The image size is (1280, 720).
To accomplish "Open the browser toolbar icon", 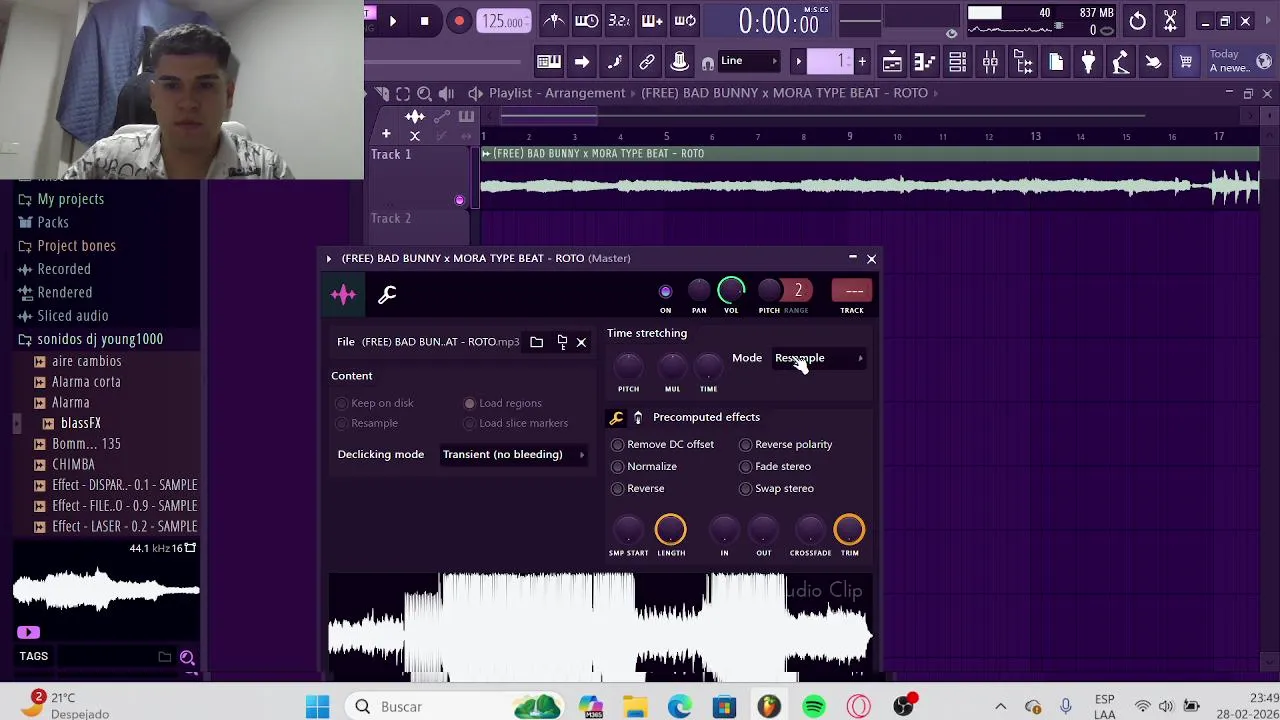I will 1023,62.
